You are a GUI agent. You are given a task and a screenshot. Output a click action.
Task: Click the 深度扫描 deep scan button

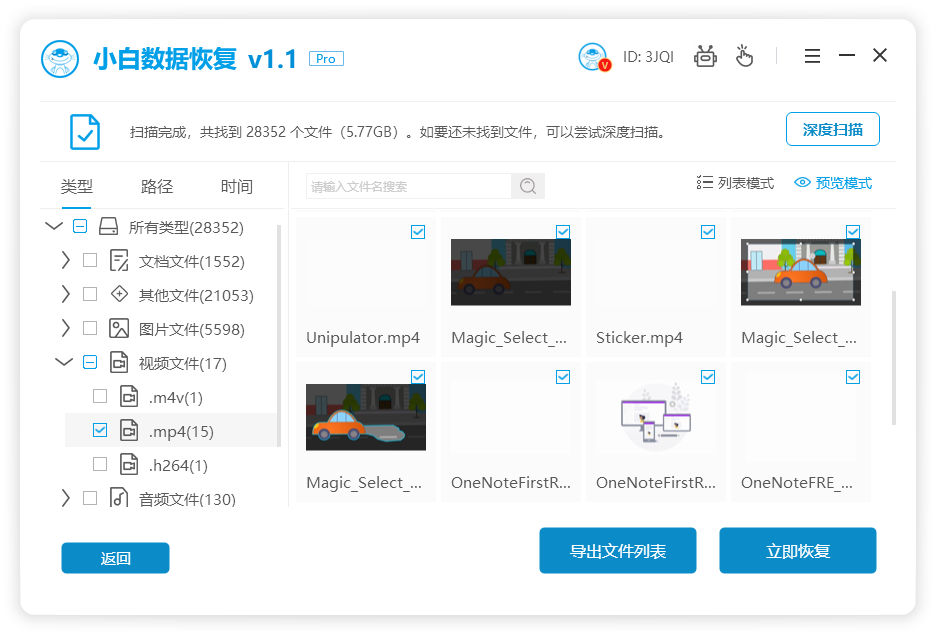[x=833, y=129]
